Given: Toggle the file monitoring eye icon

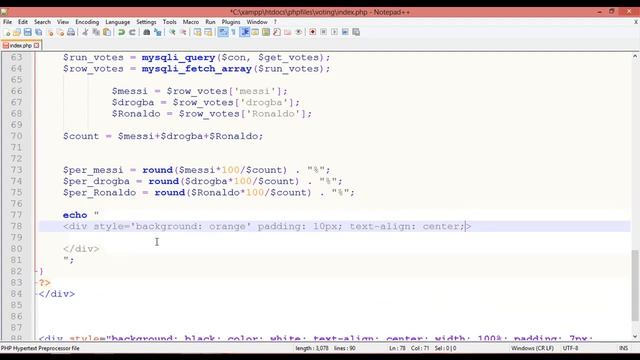Looking at the screenshot, I should click(x=299, y=32).
